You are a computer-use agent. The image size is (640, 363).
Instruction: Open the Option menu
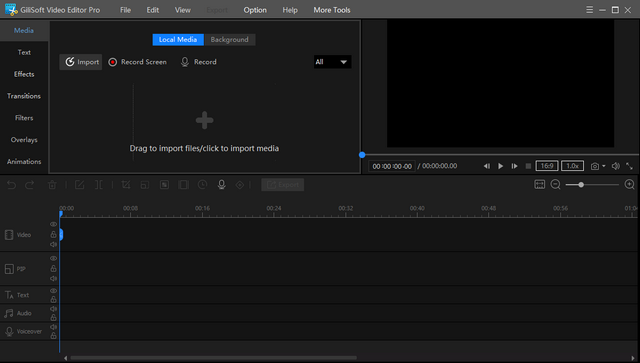coord(255,10)
